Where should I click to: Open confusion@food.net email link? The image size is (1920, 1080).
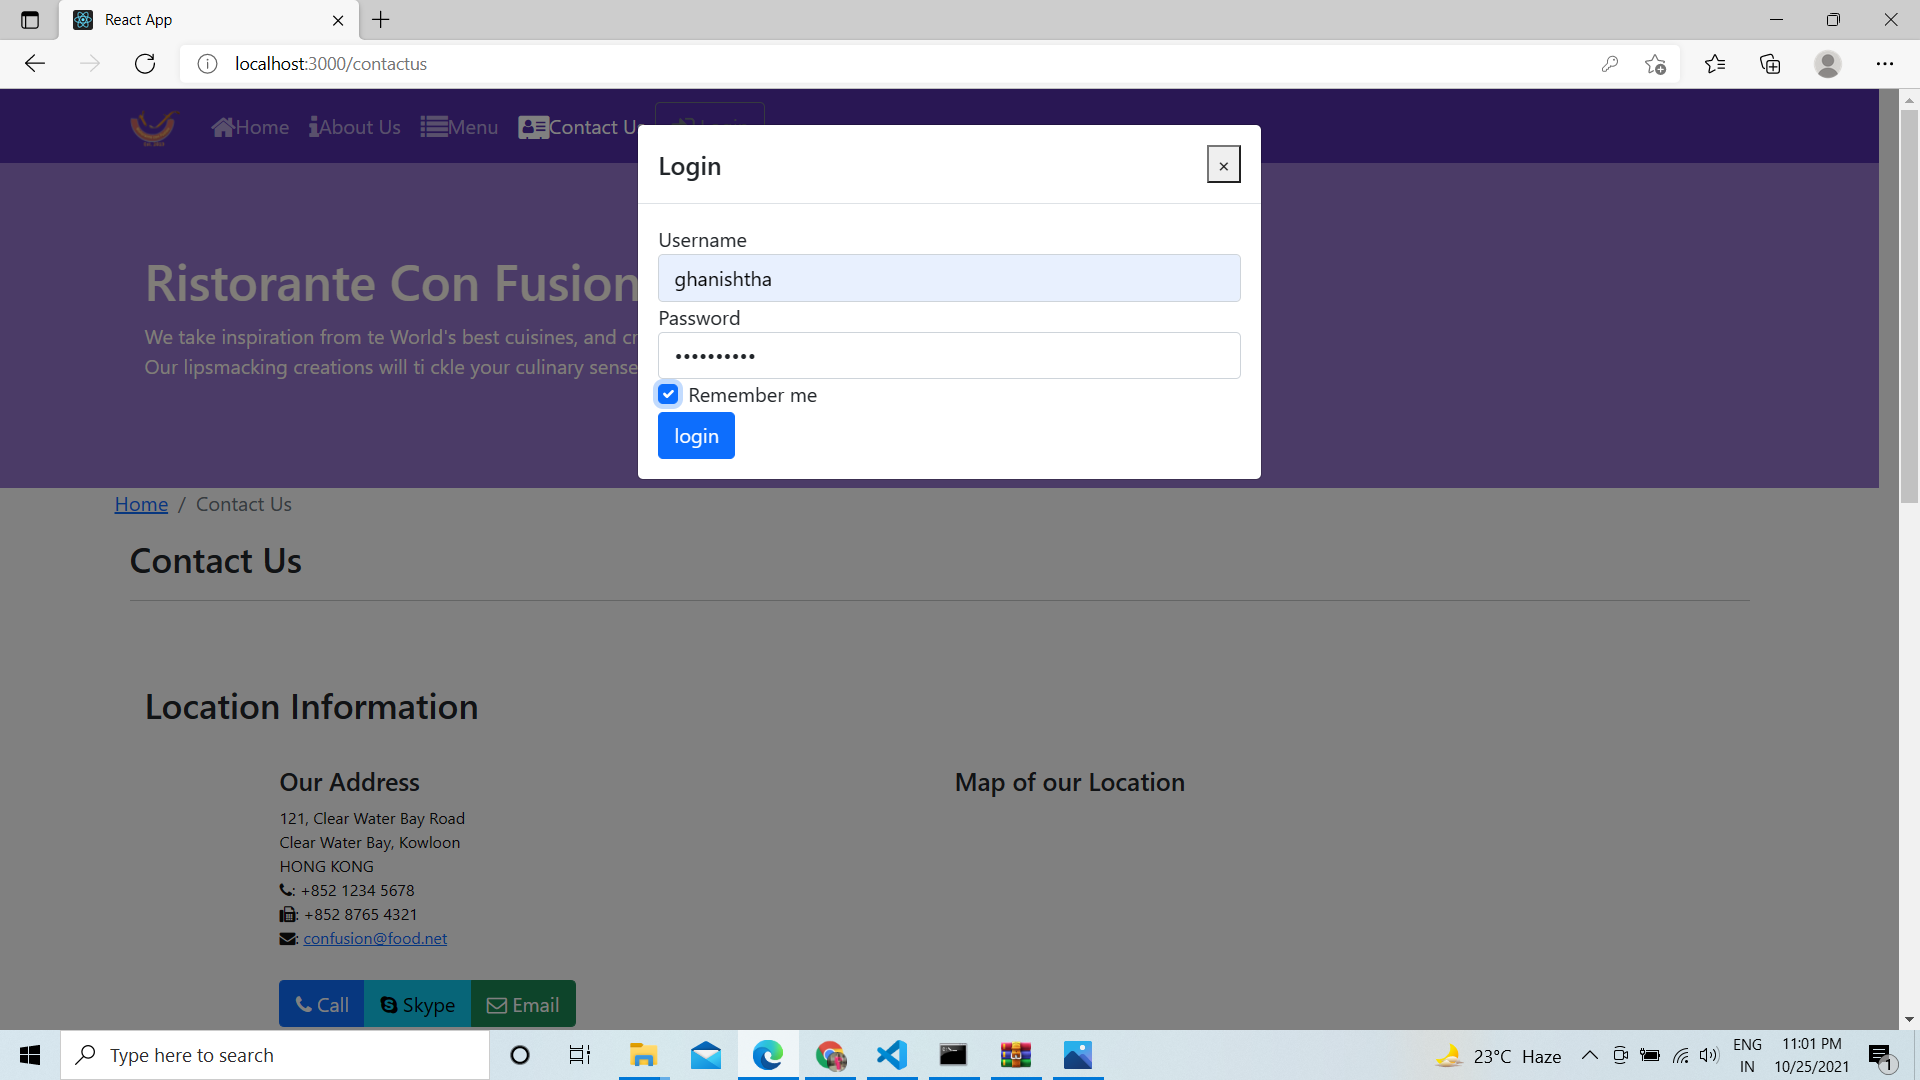[375, 938]
